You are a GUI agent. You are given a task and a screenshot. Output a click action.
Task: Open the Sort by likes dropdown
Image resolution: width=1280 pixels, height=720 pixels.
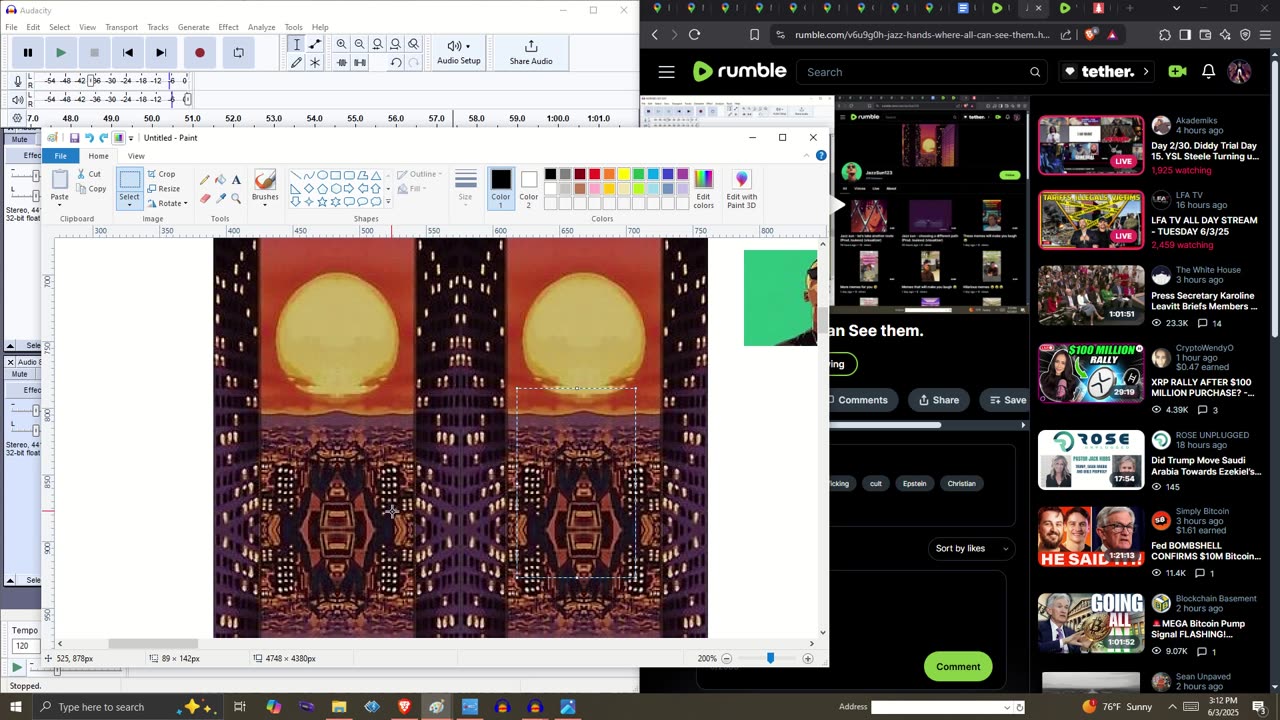tap(970, 548)
